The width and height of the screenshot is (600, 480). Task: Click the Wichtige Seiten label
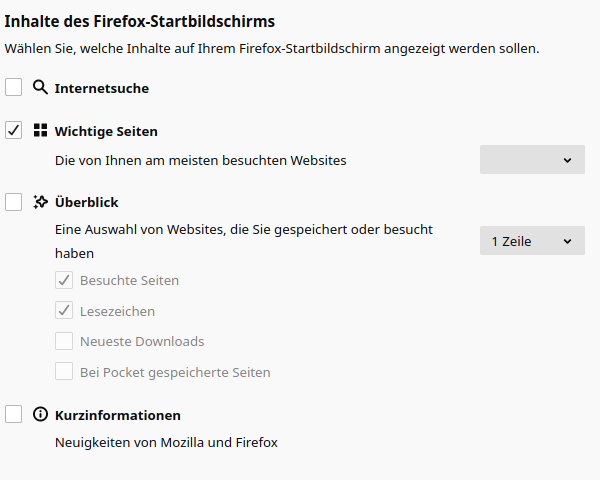pyautogui.click(x=106, y=131)
